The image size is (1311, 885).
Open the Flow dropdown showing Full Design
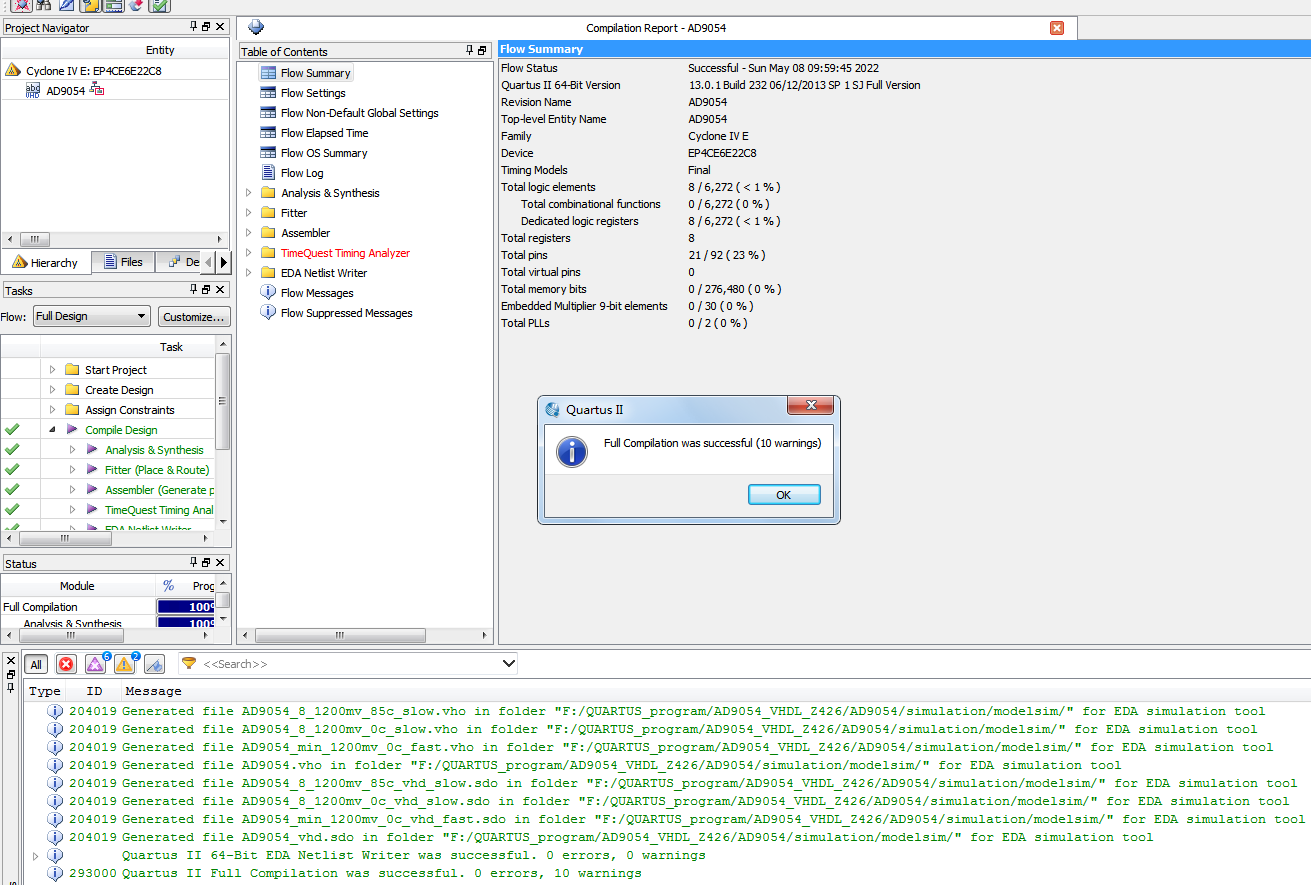[x=91, y=316]
